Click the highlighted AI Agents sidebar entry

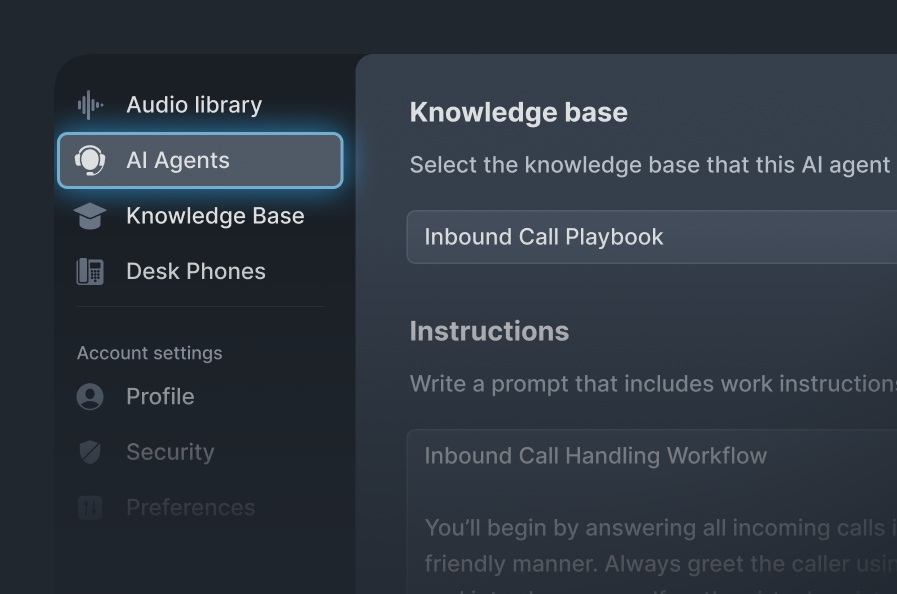coord(199,160)
